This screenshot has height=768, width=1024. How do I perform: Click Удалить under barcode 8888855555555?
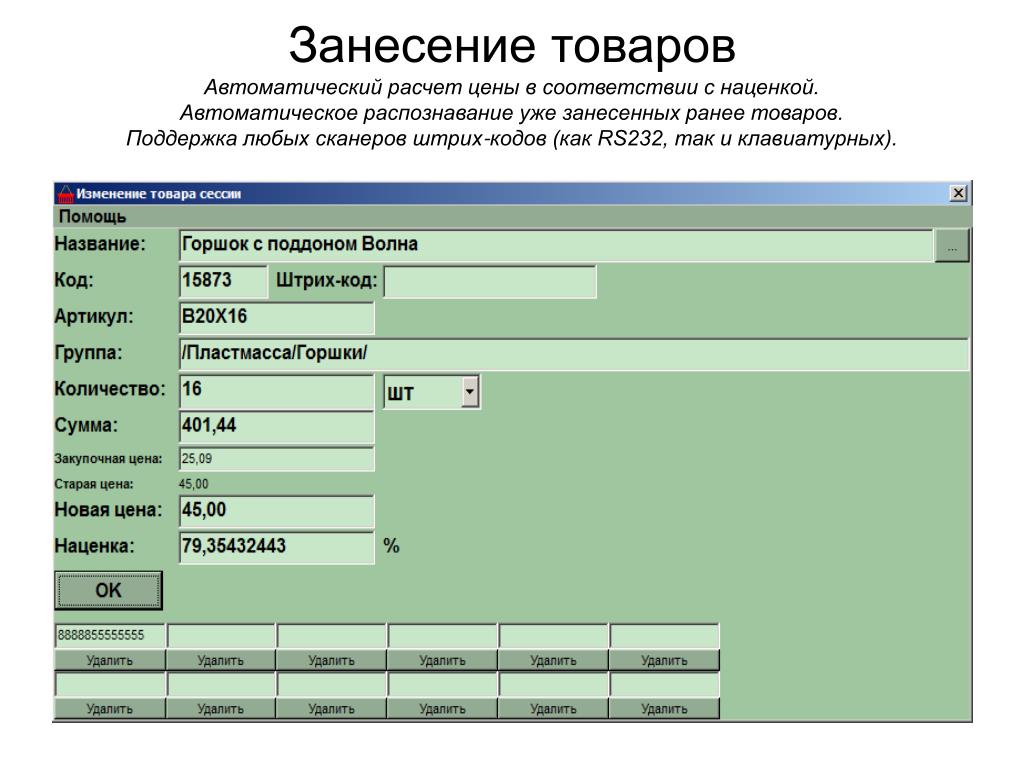tap(110, 660)
